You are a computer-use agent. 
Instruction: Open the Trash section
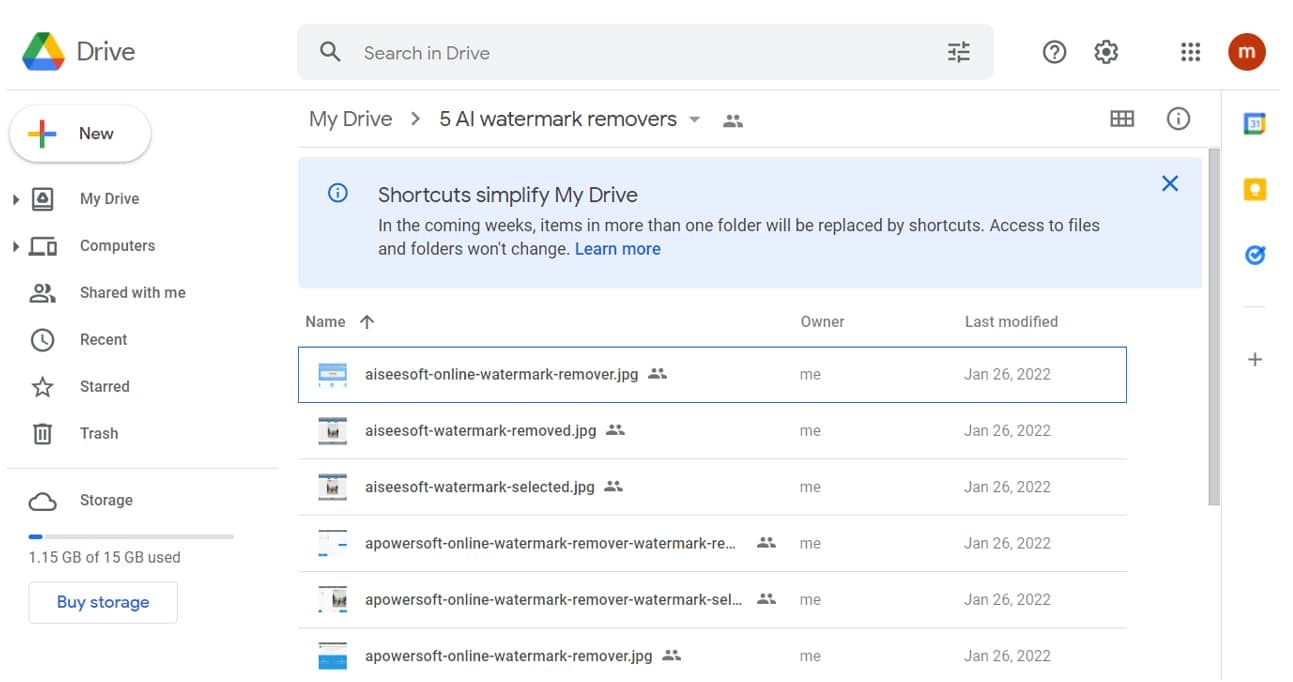99,433
